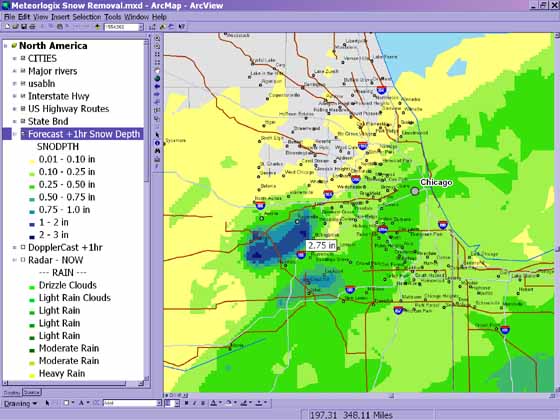The height and width of the screenshot is (420, 560).
Task: Click the 2.75 in map tip label
Action: (321, 245)
